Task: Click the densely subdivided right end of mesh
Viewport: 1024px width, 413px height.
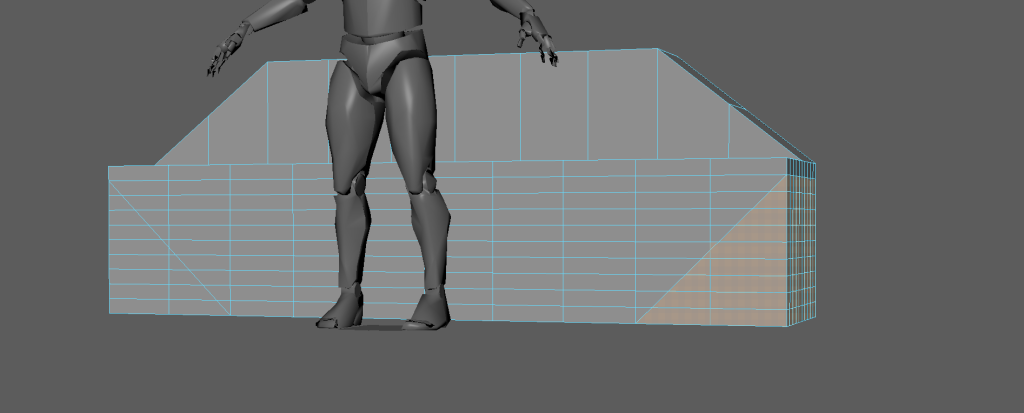Action: pyautogui.click(x=801, y=245)
